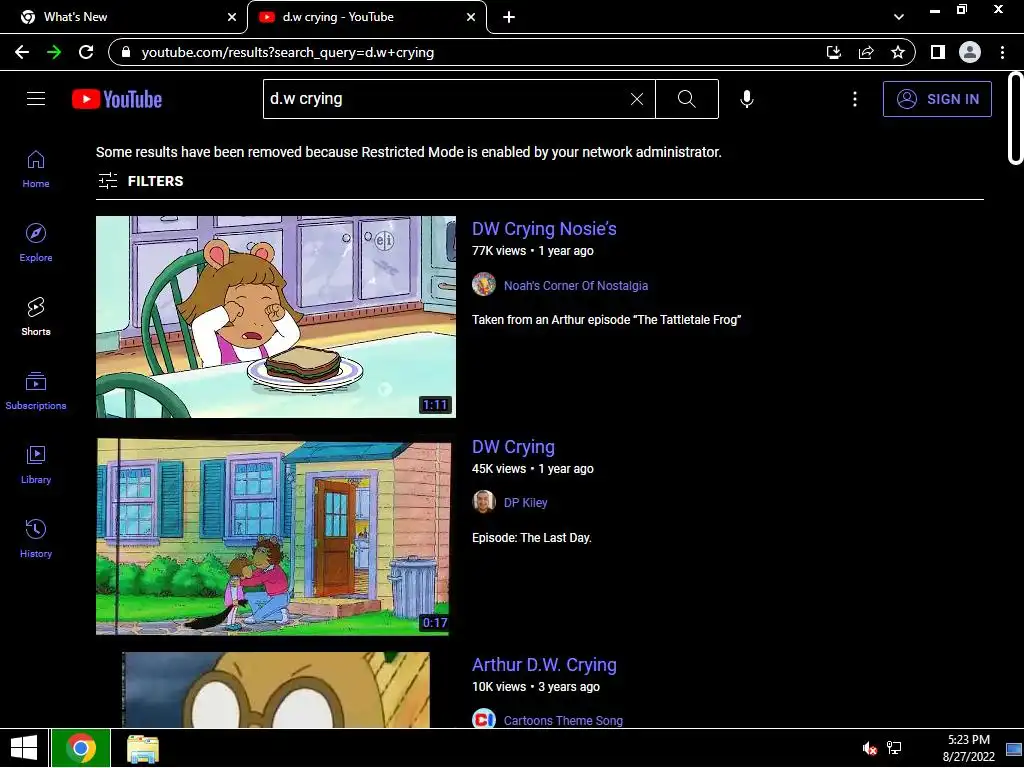Go to the YouTube logo homepage

coord(117,99)
